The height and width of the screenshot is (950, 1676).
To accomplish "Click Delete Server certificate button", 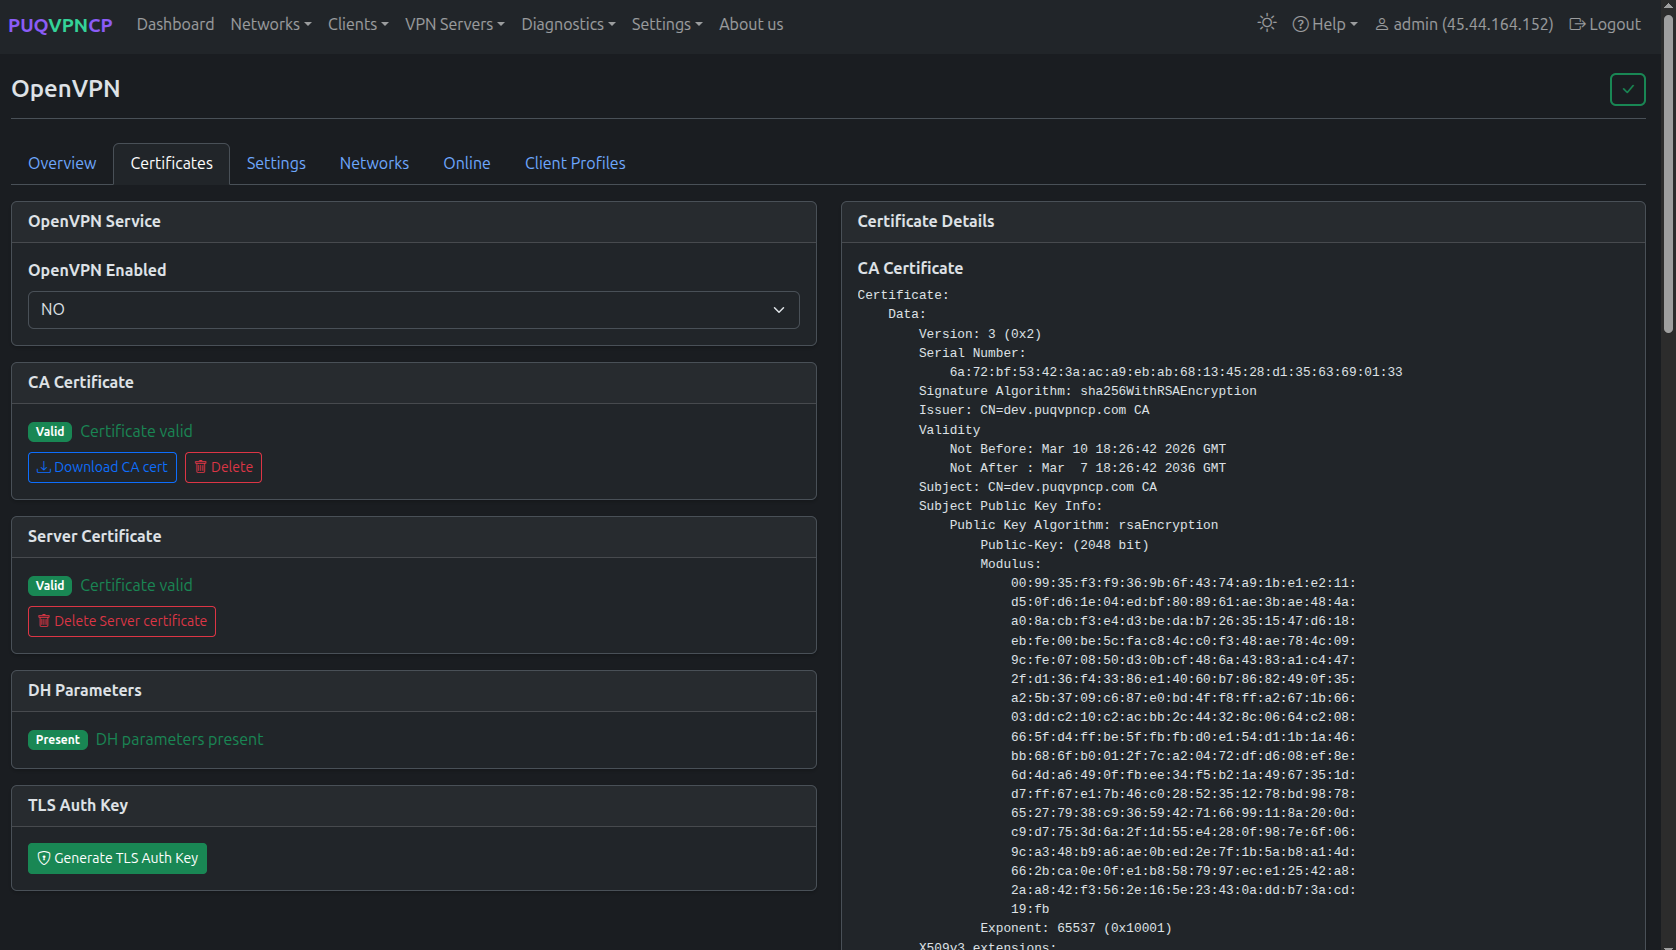I will point(122,621).
